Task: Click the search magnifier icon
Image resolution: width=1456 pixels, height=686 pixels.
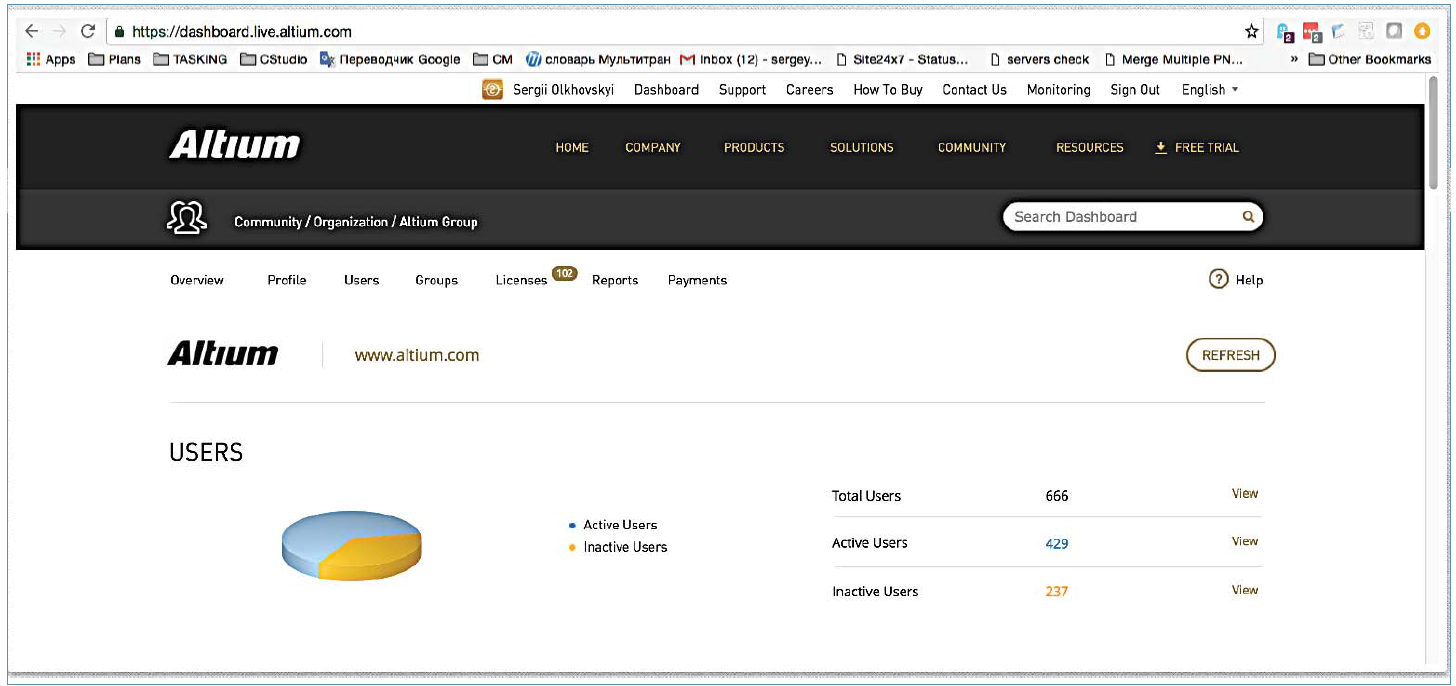Action: click(1248, 217)
